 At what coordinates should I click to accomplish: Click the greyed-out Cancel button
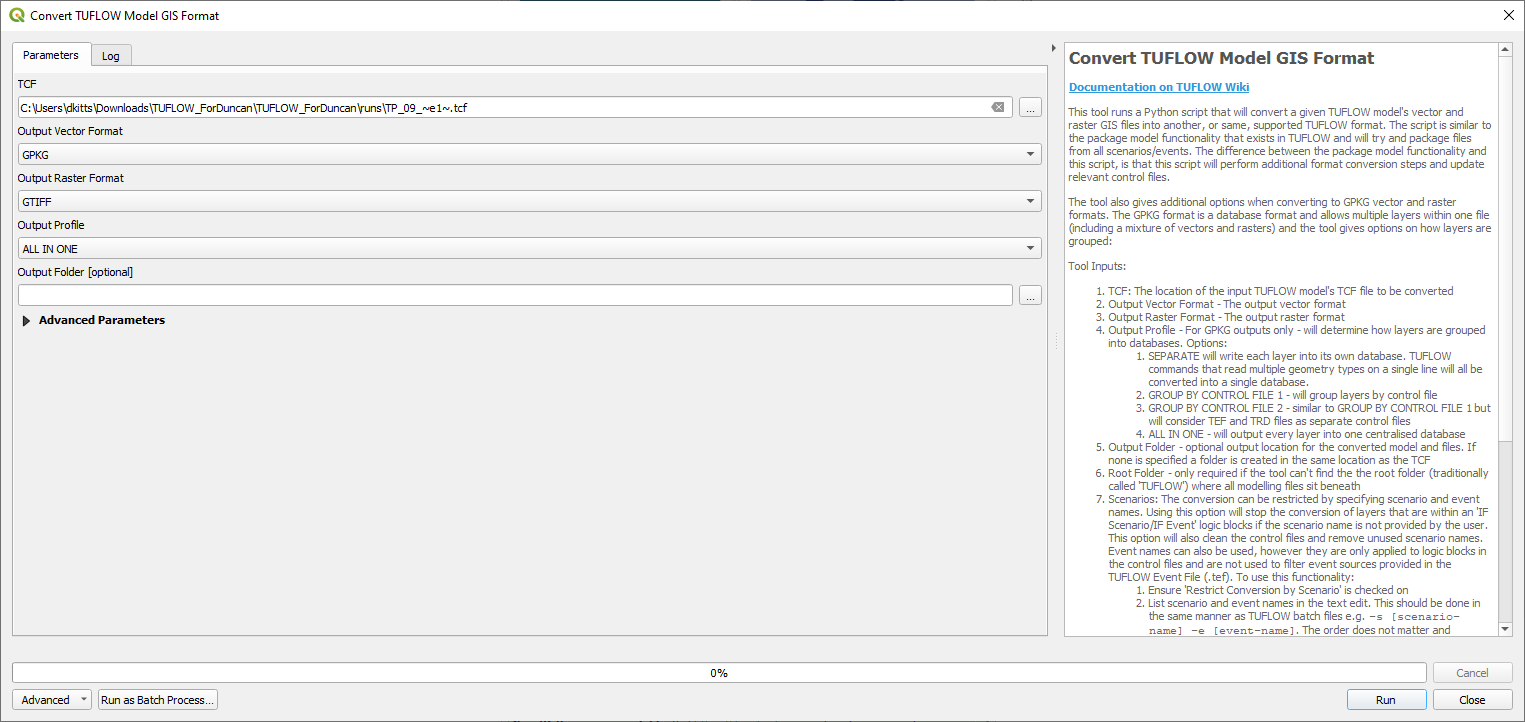(x=1472, y=673)
